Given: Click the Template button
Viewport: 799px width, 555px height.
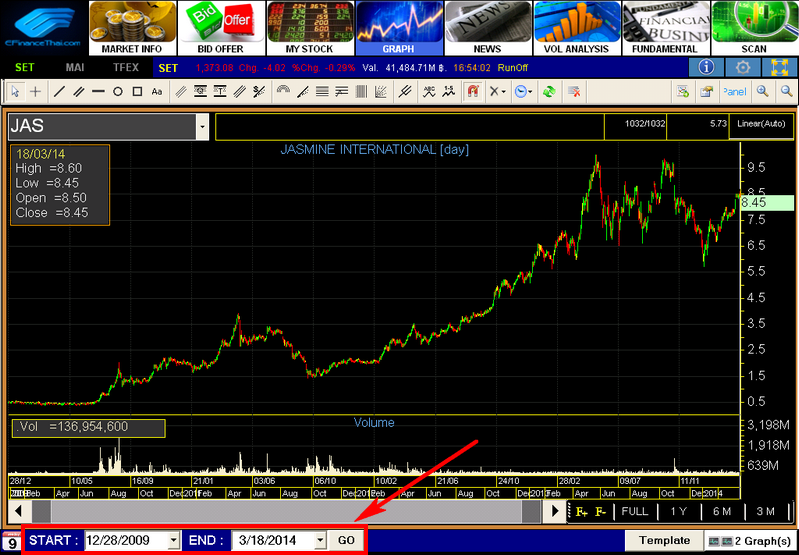Looking at the screenshot, I should pyautogui.click(x=664, y=540).
